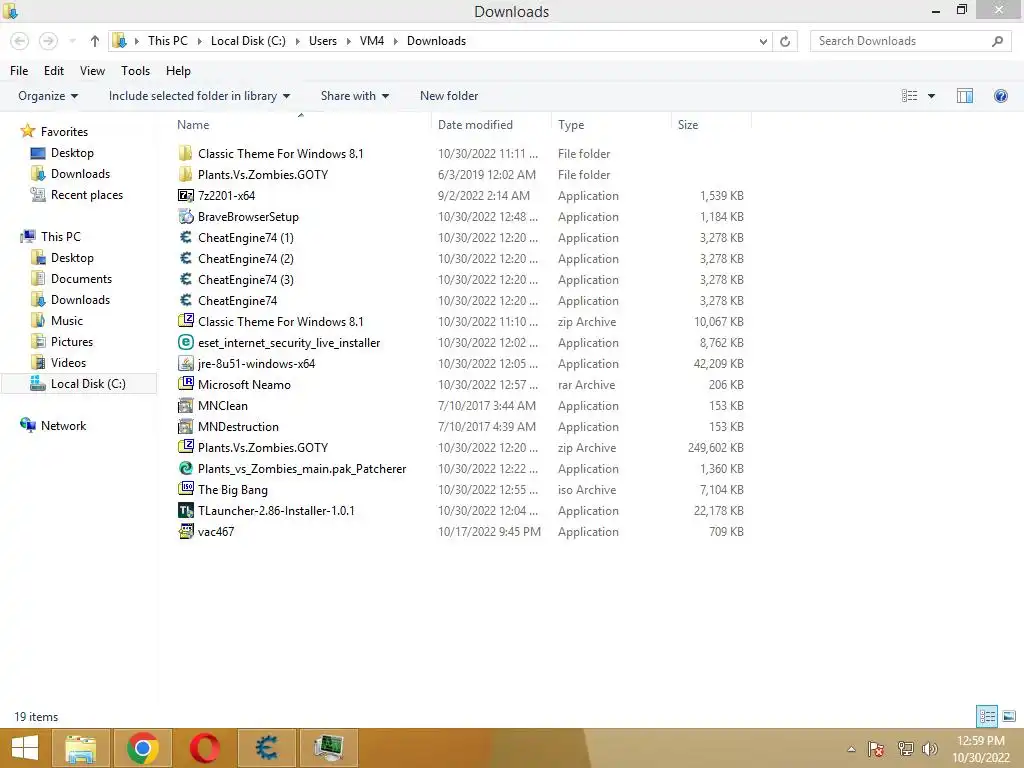The image size is (1024, 768).
Task: Select Videos in navigation pane
Action: click(69, 362)
